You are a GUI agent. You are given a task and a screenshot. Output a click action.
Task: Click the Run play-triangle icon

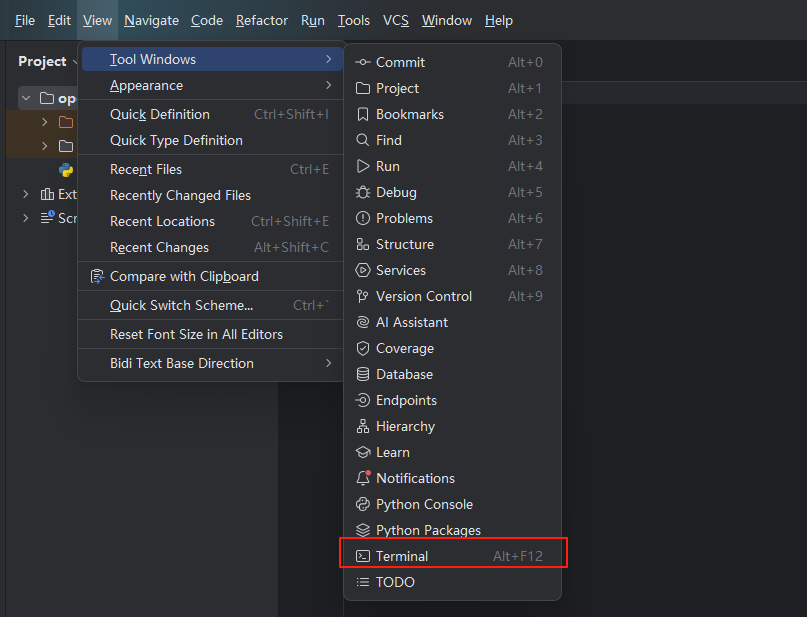pyautogui.click(x=363, y=166)
